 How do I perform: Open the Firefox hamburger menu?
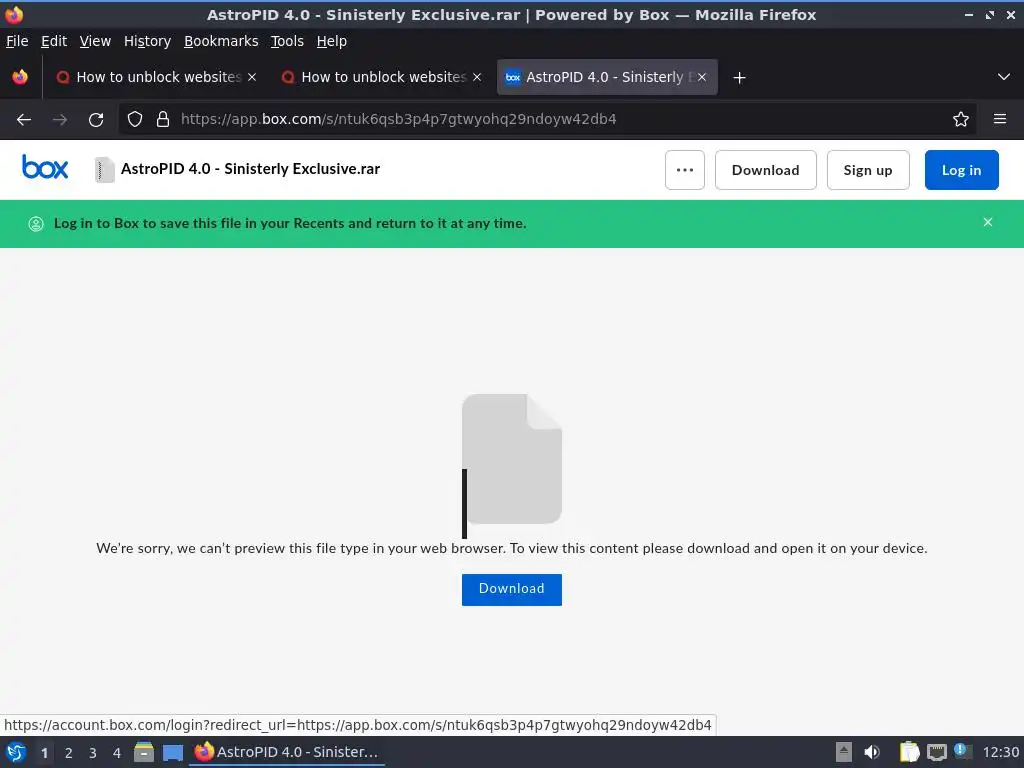[1000, 119]
